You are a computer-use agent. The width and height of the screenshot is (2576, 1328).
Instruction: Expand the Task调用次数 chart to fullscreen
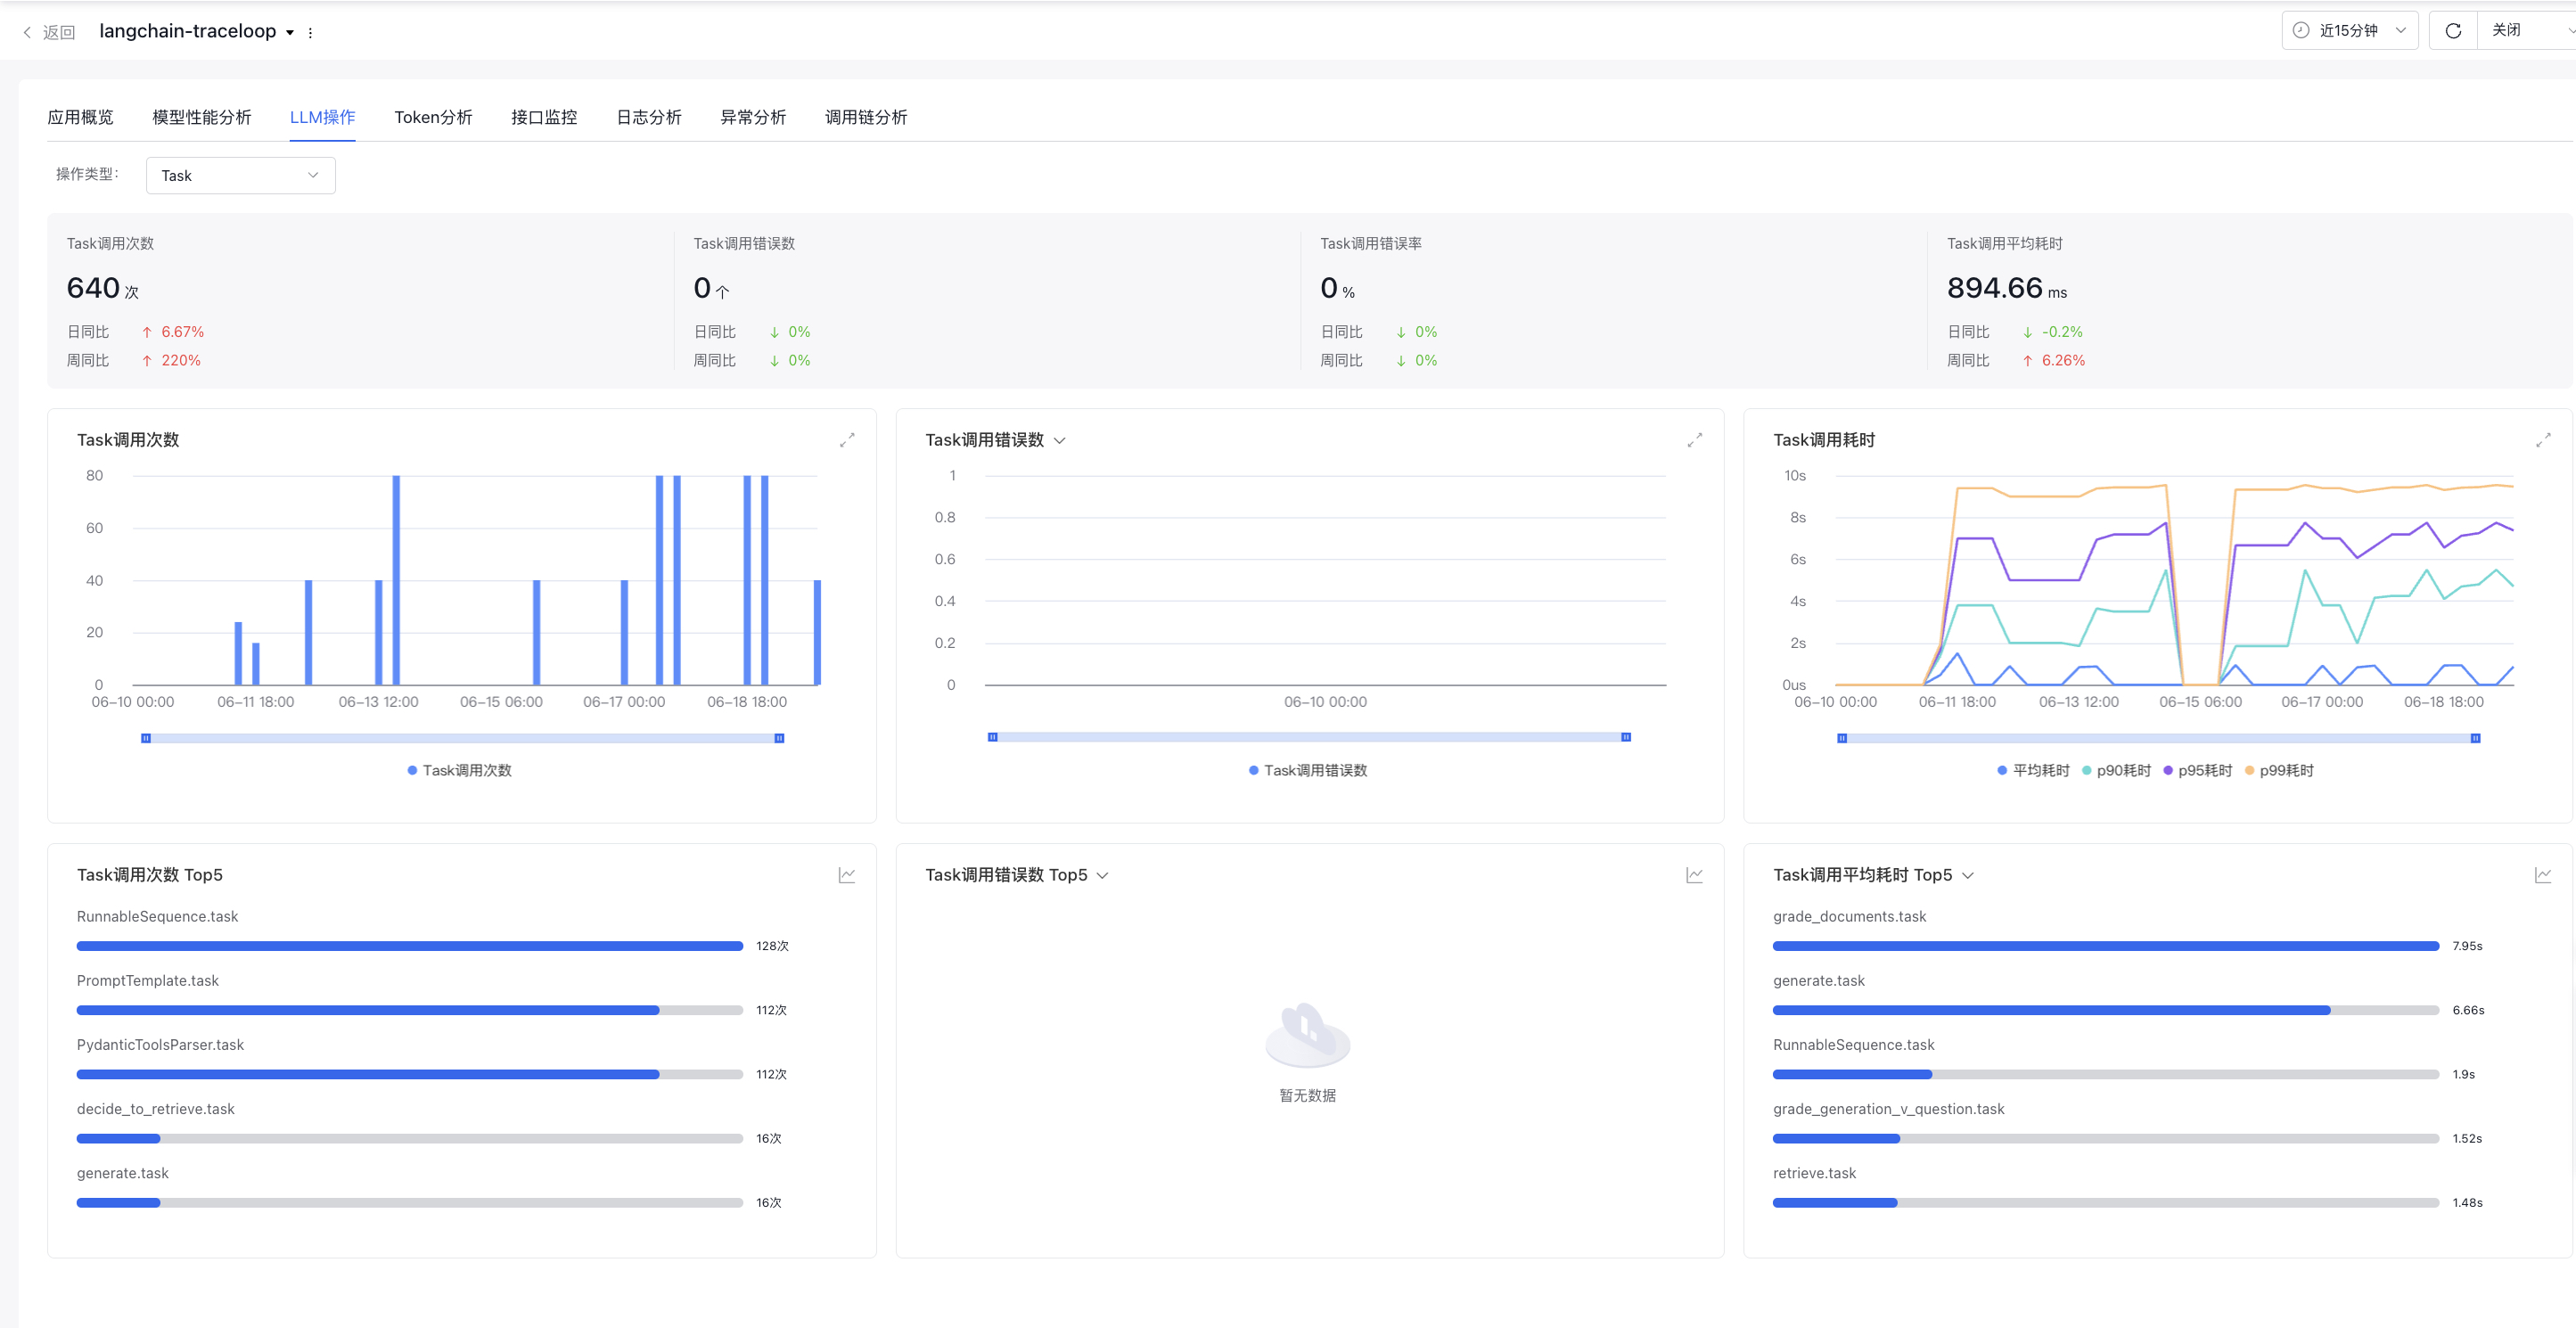tap(847, 440)
